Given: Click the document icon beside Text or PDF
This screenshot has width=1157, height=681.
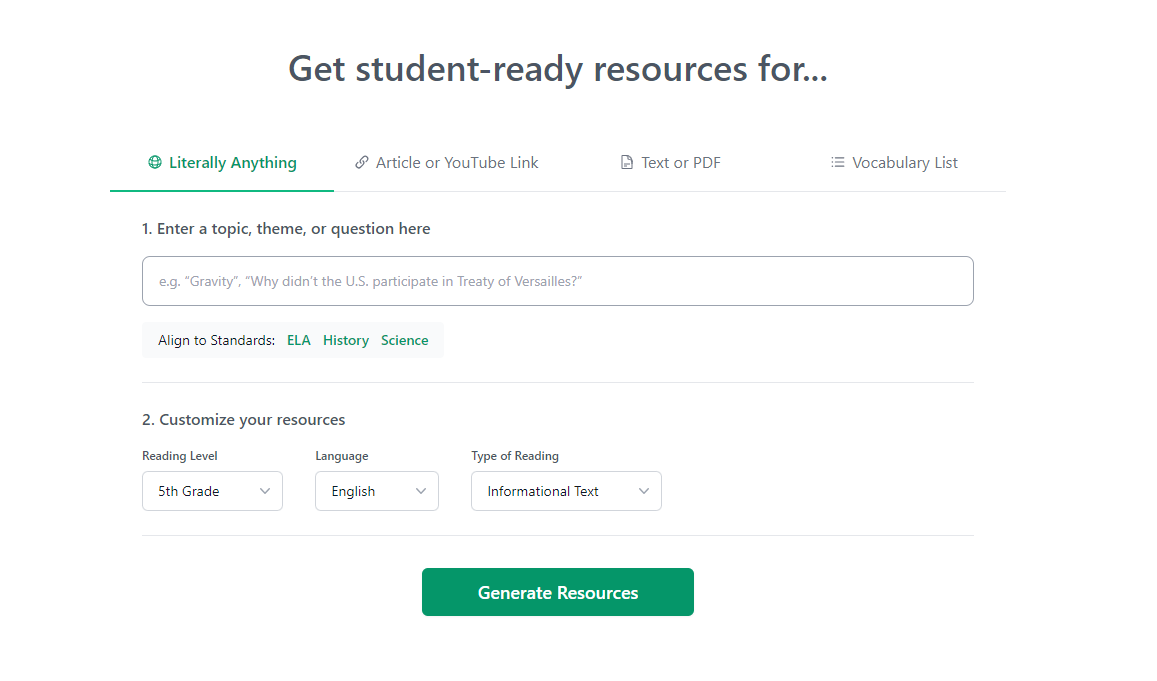Looking at the screenshot, I should click(x=627, y=163).
